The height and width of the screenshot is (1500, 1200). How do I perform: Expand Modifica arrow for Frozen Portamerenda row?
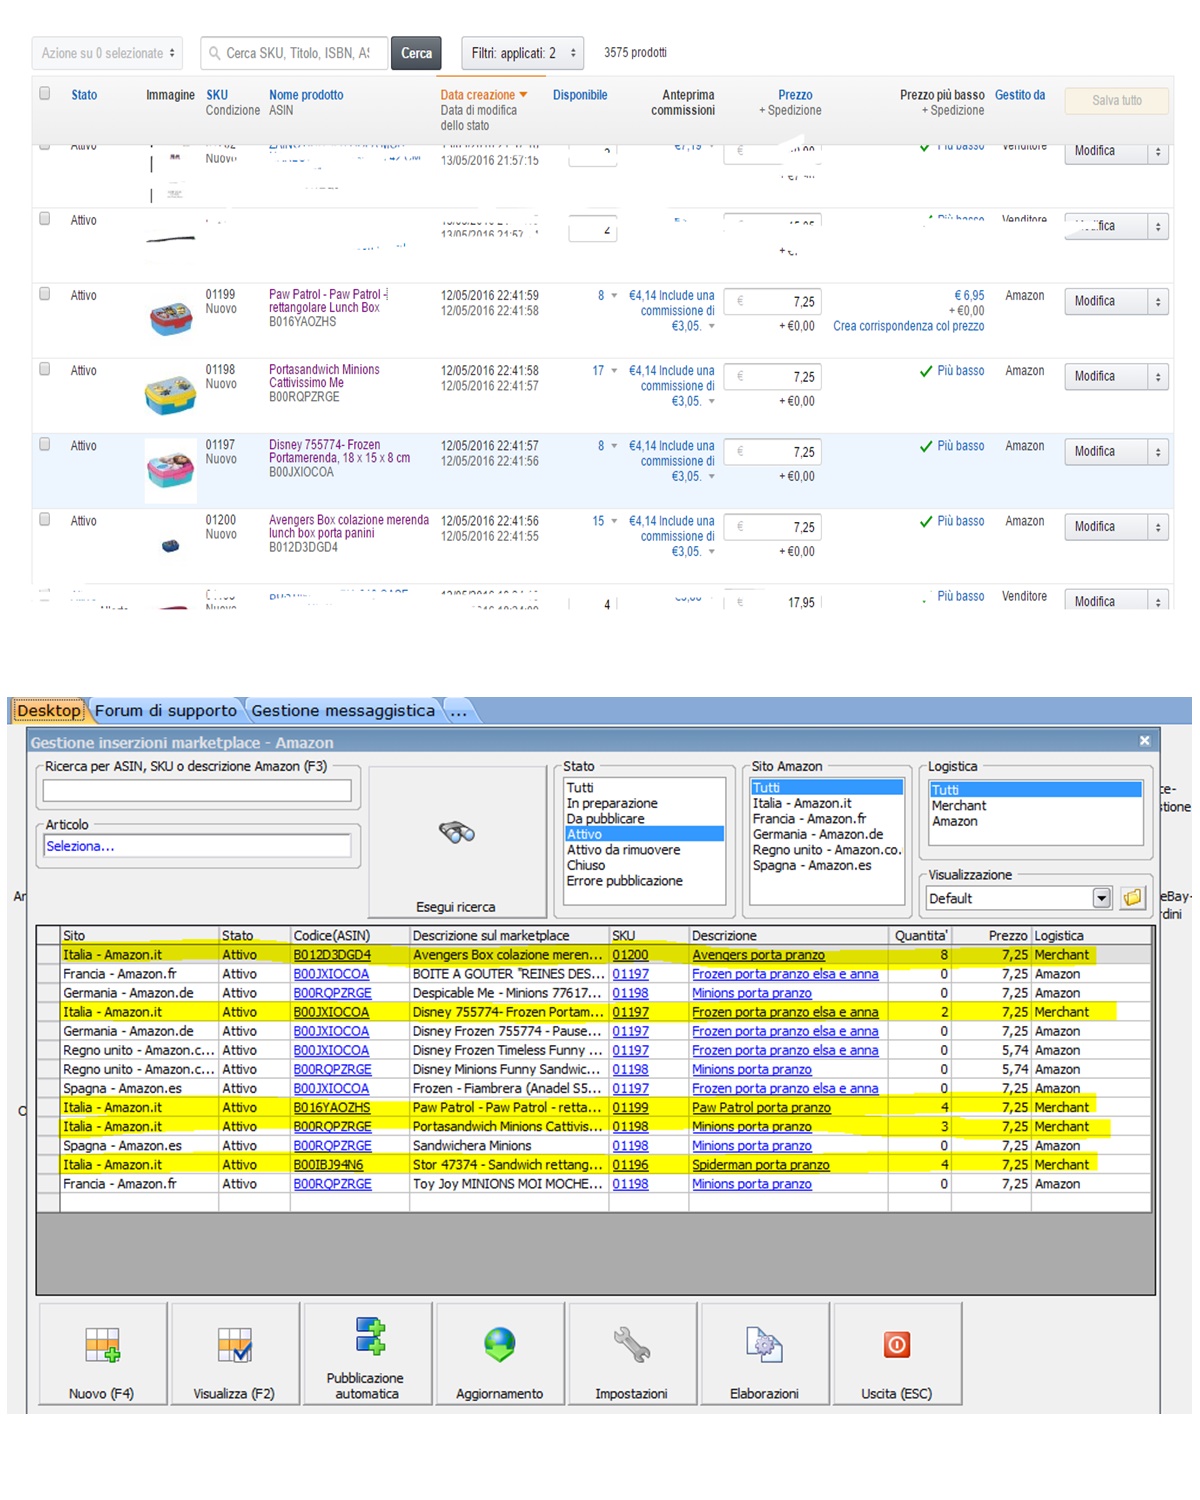pos(1158,452)
